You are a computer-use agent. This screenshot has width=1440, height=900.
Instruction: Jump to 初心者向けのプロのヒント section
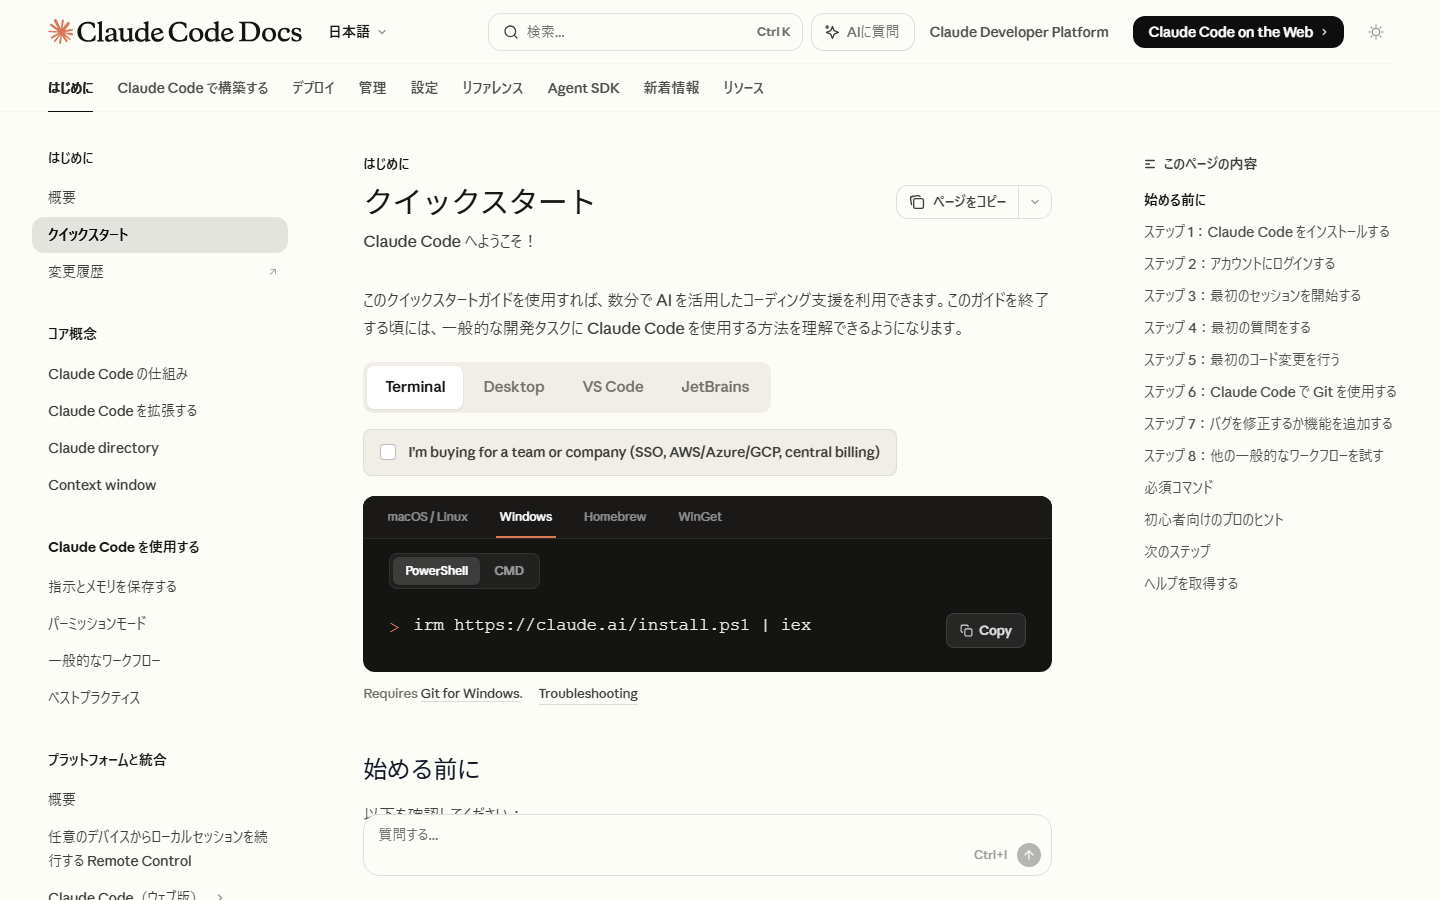pyautogui.click(x=1214, y=520)
